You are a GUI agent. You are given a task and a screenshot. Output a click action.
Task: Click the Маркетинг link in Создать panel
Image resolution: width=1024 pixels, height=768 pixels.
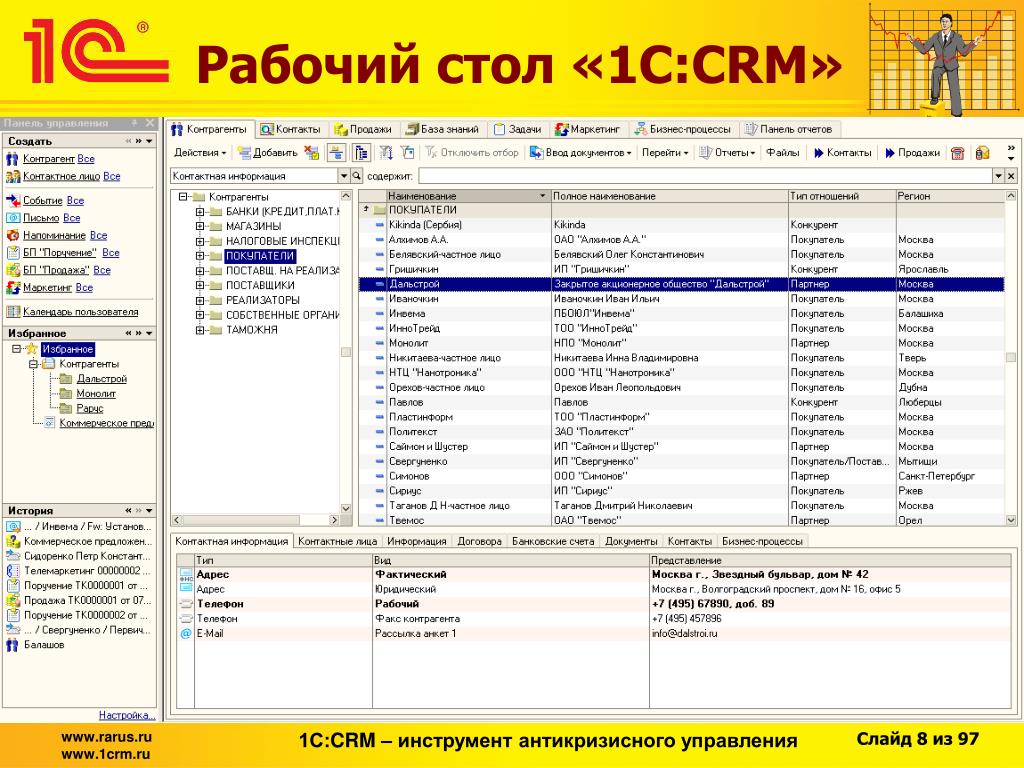coord(47,288)
